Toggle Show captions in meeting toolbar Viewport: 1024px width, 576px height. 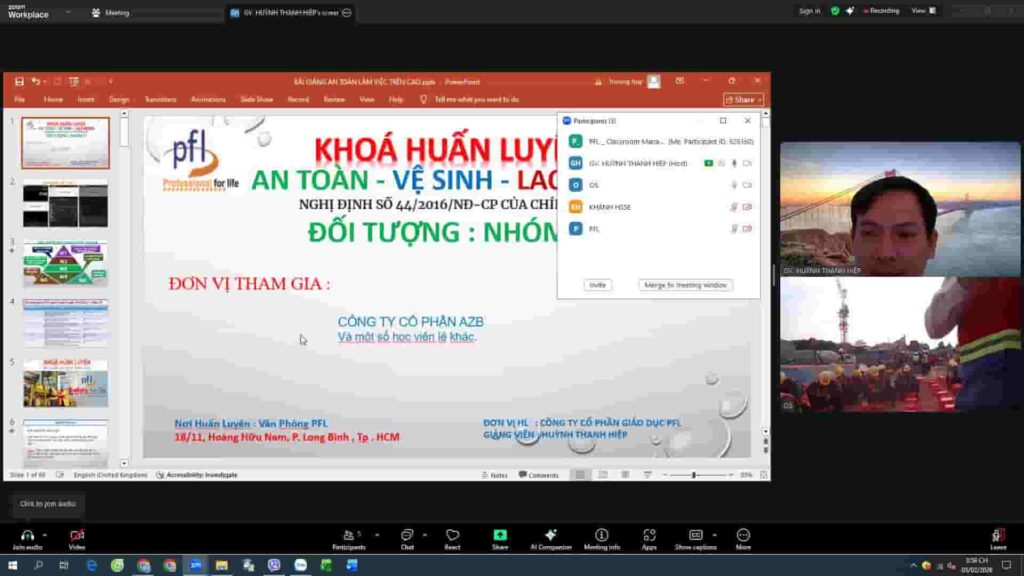(x=695, y=535)
